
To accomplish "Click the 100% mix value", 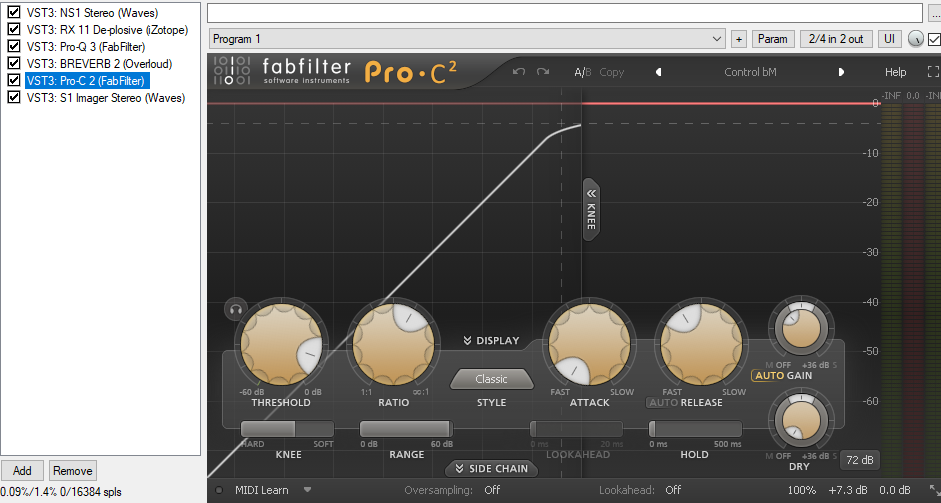I will 802,490.
